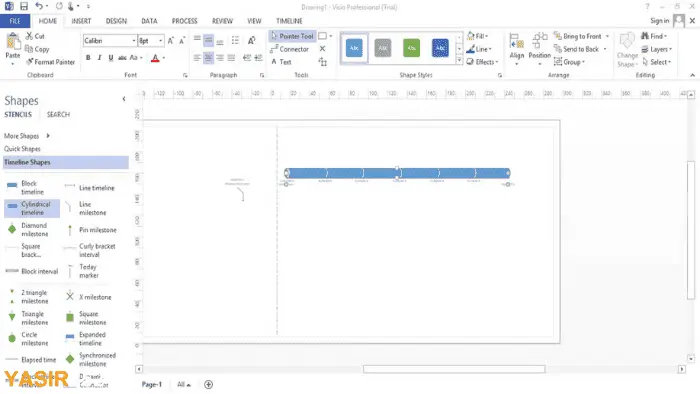Expand the Line dropdown
The height and width of the screenshot is (394, 700).
pyautogui.click(x=479, y=49)
